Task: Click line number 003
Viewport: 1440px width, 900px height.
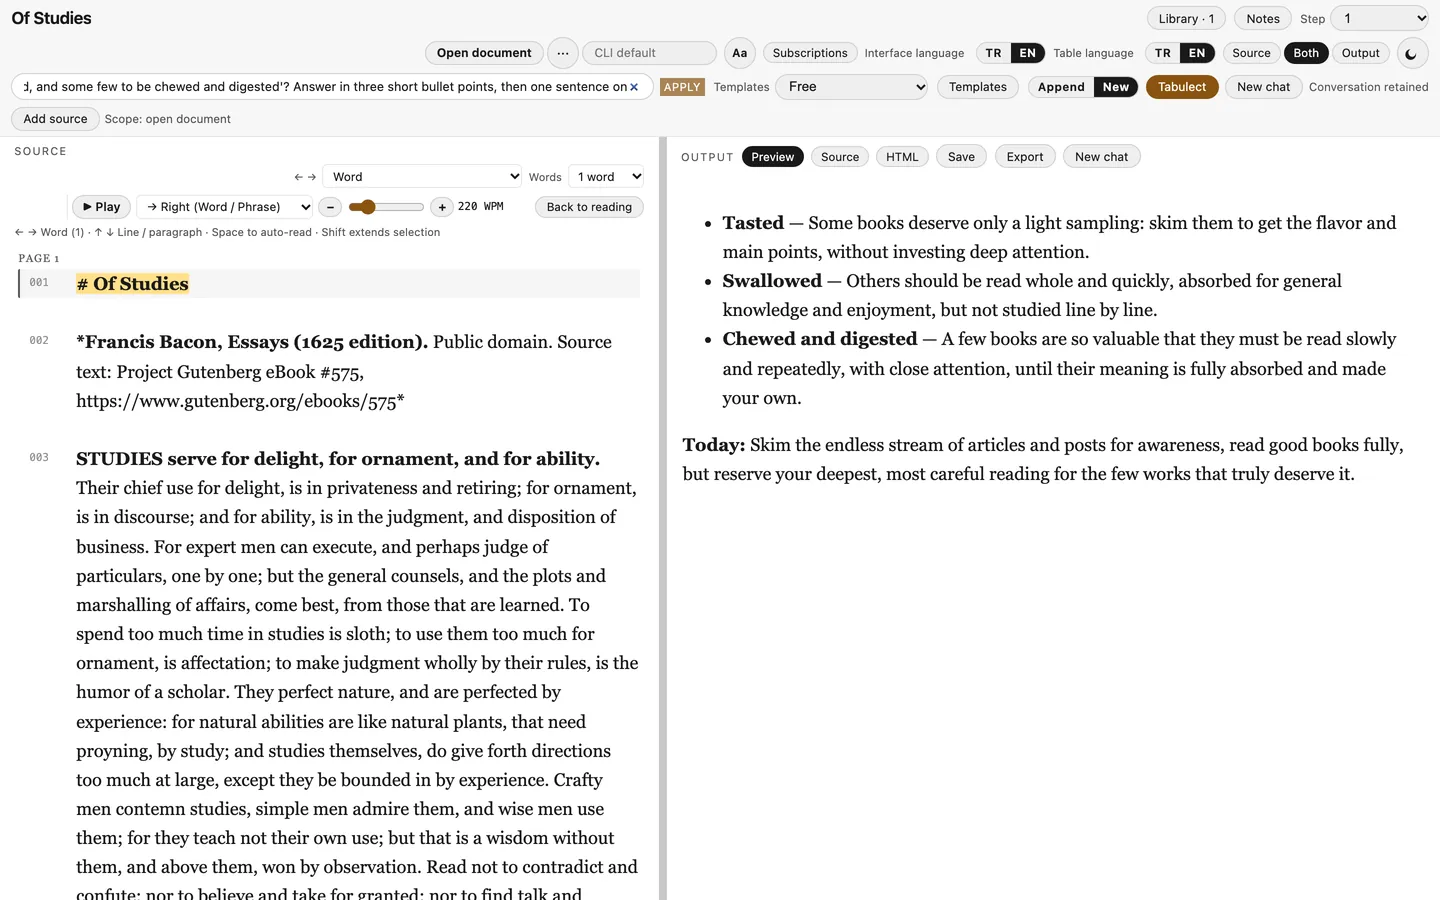Action: coord(39,458)
